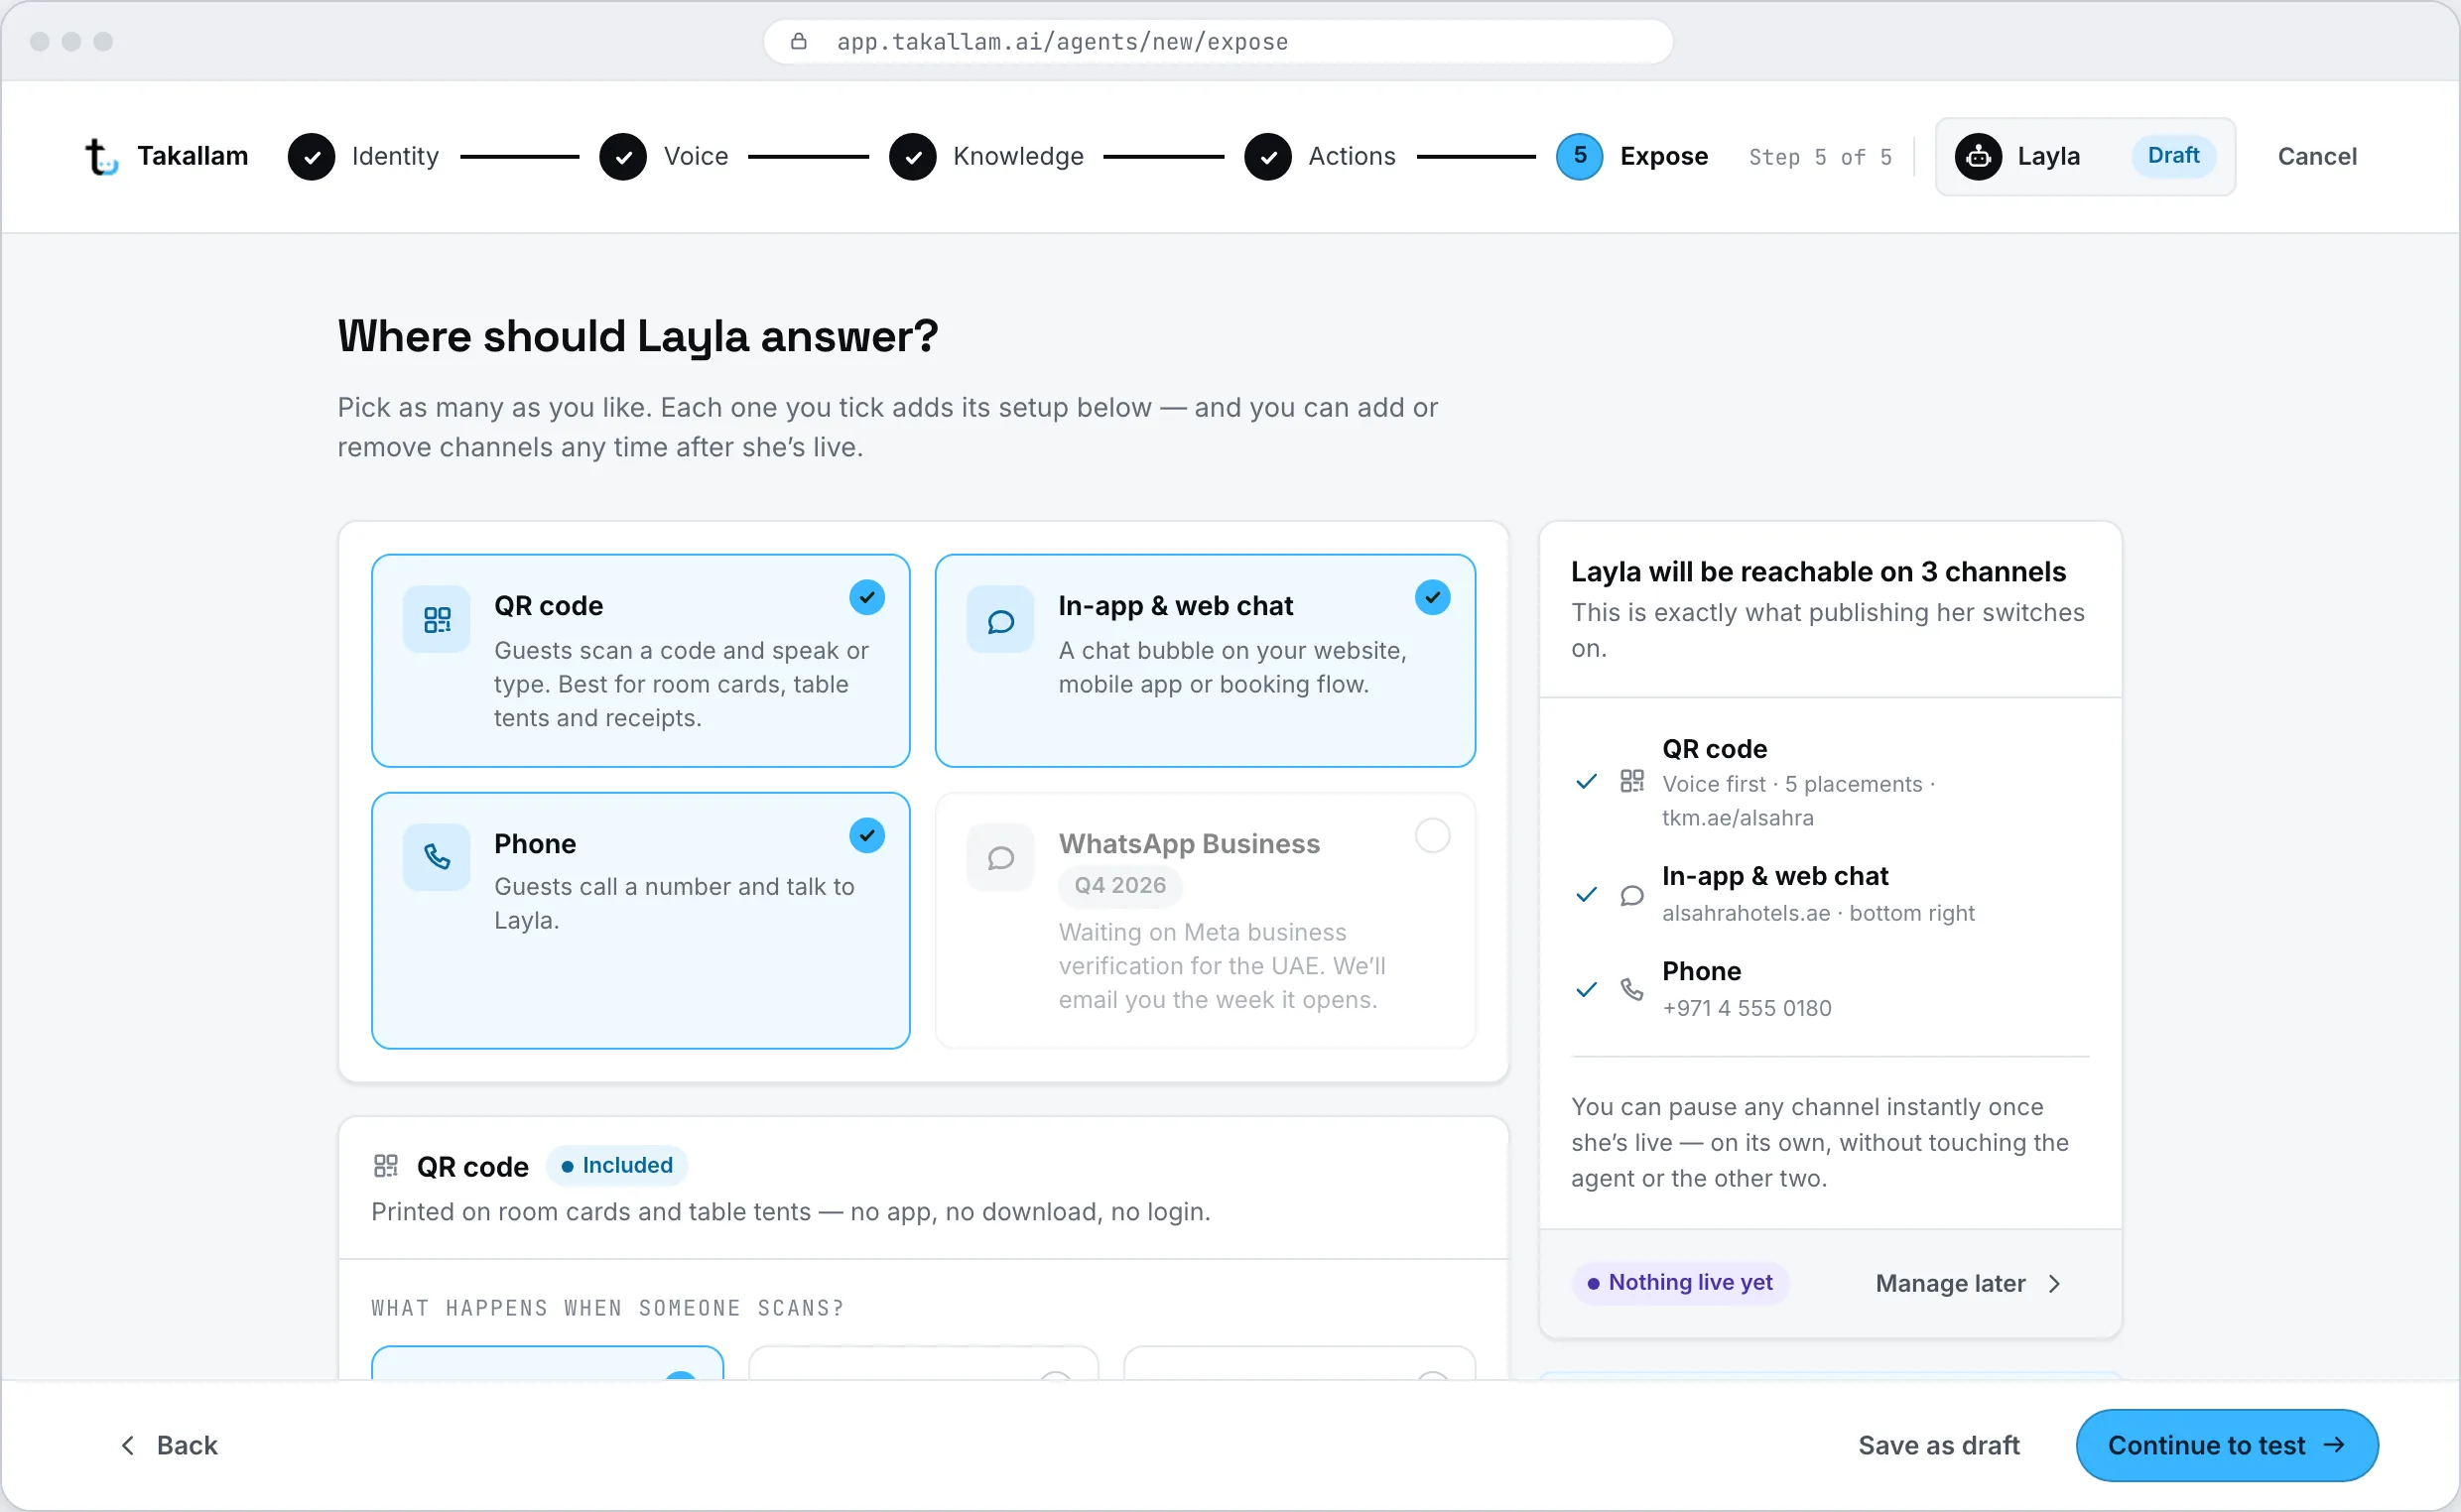Click the browser URL address field

click(1217, 41)
